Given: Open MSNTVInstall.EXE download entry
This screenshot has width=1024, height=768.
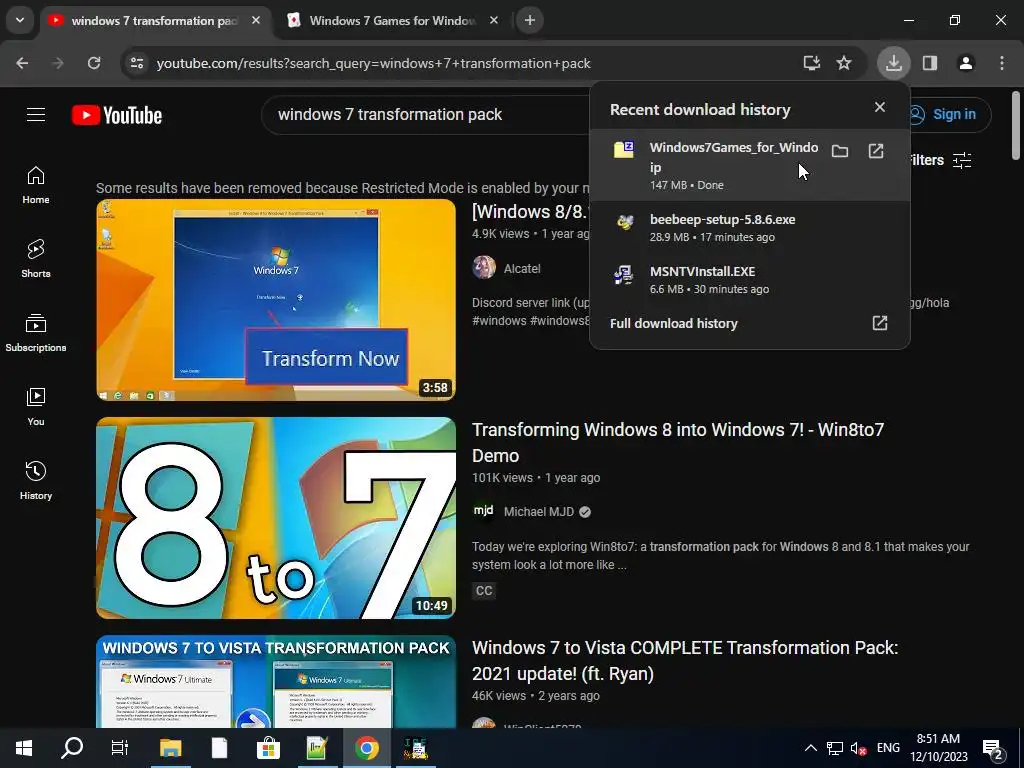Looking at the screenshot, I should point(750,280).
